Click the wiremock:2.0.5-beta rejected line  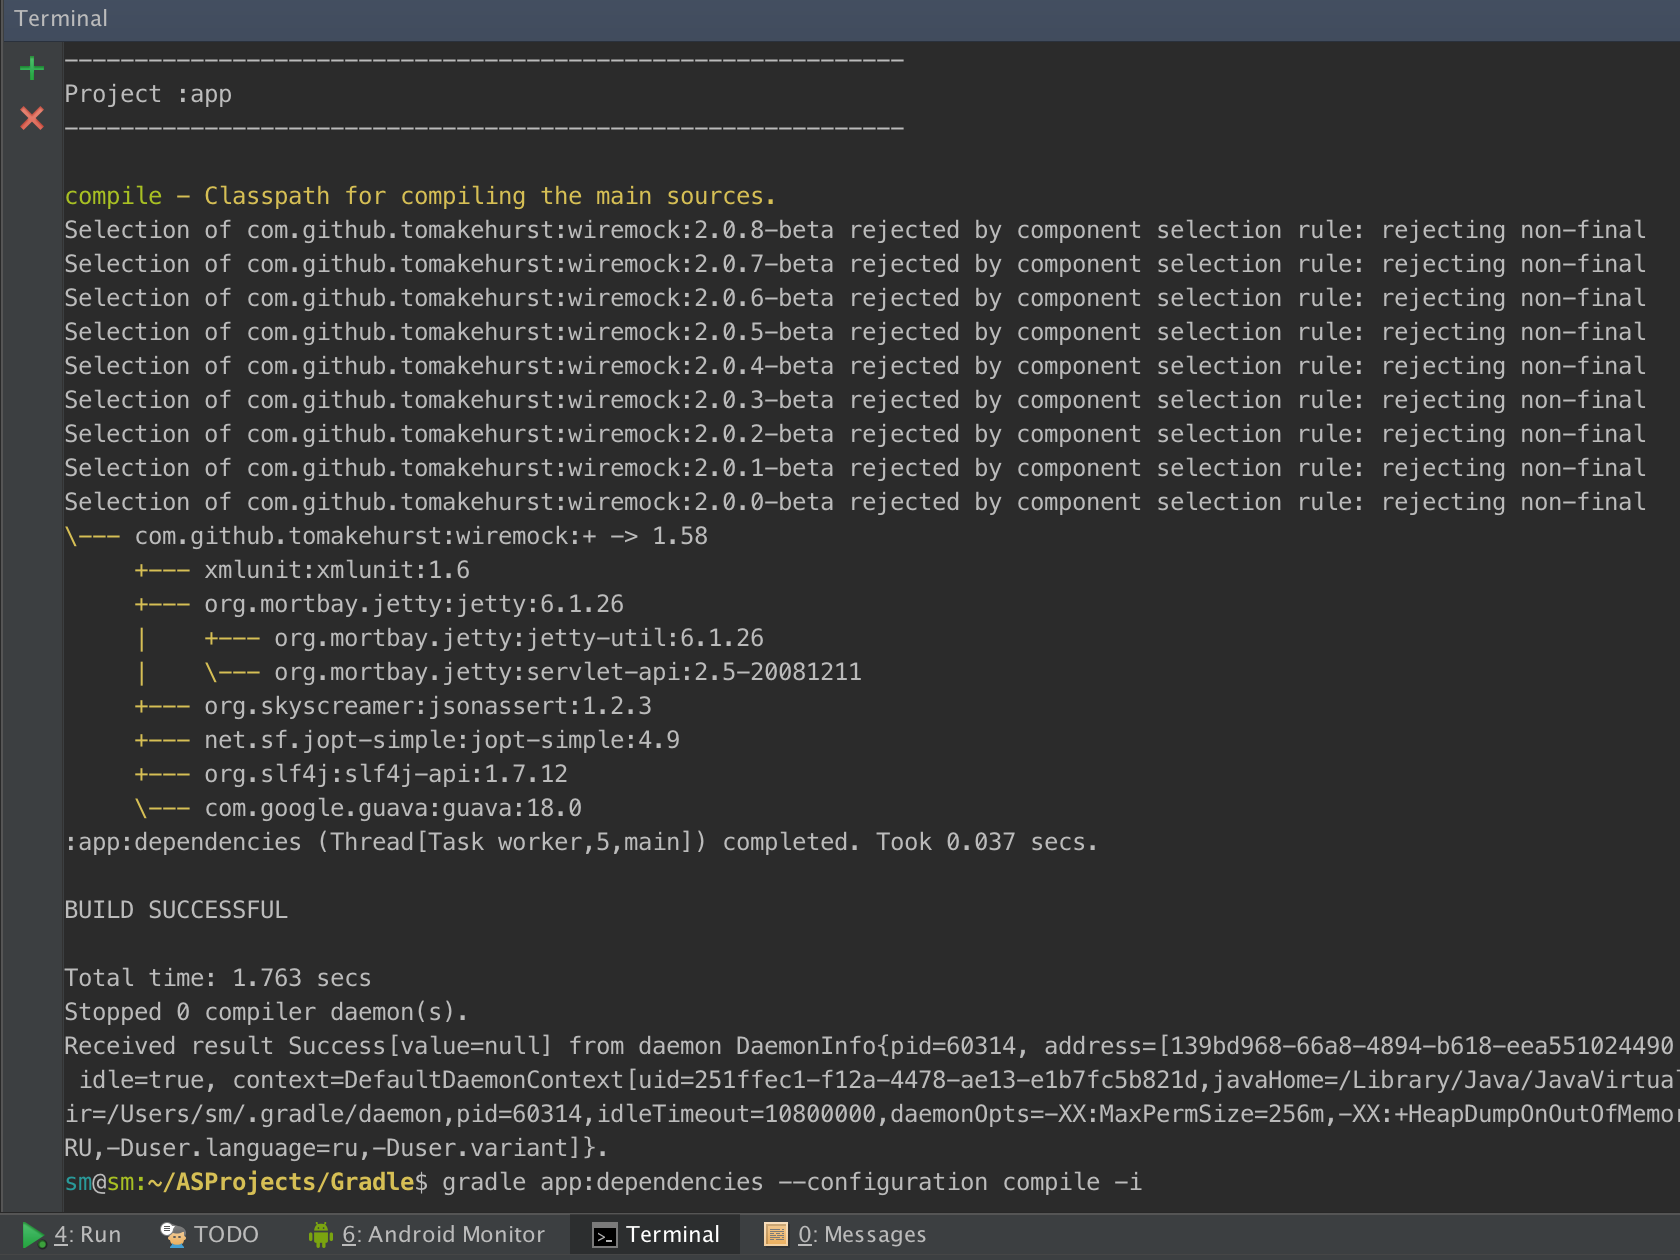coord(855,332)
